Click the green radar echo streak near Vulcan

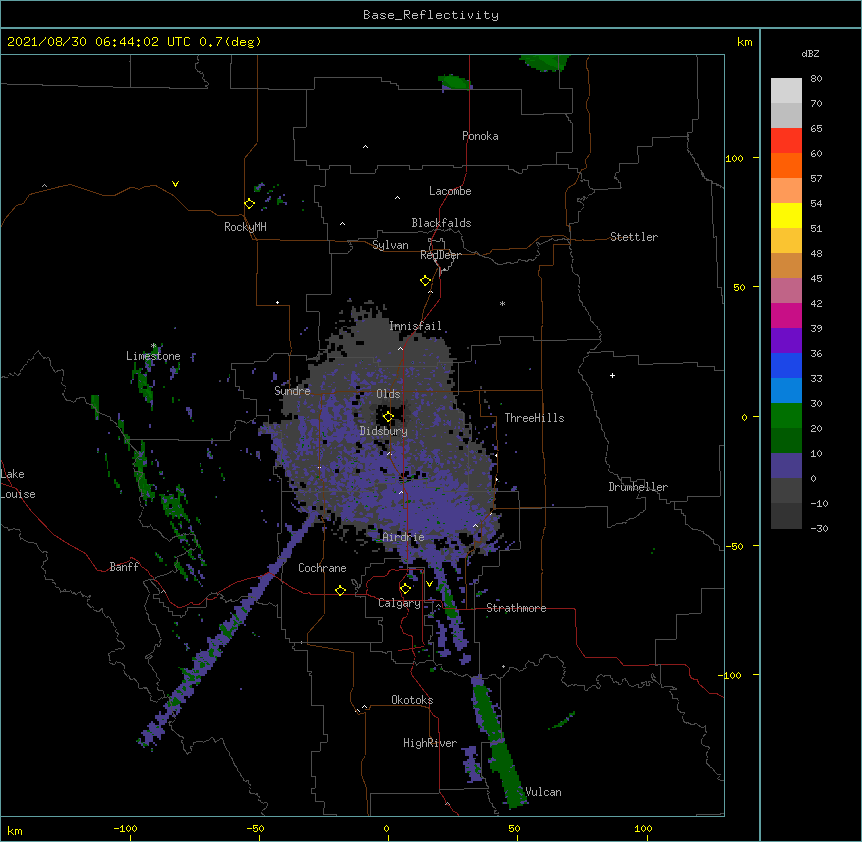point(498,742)
